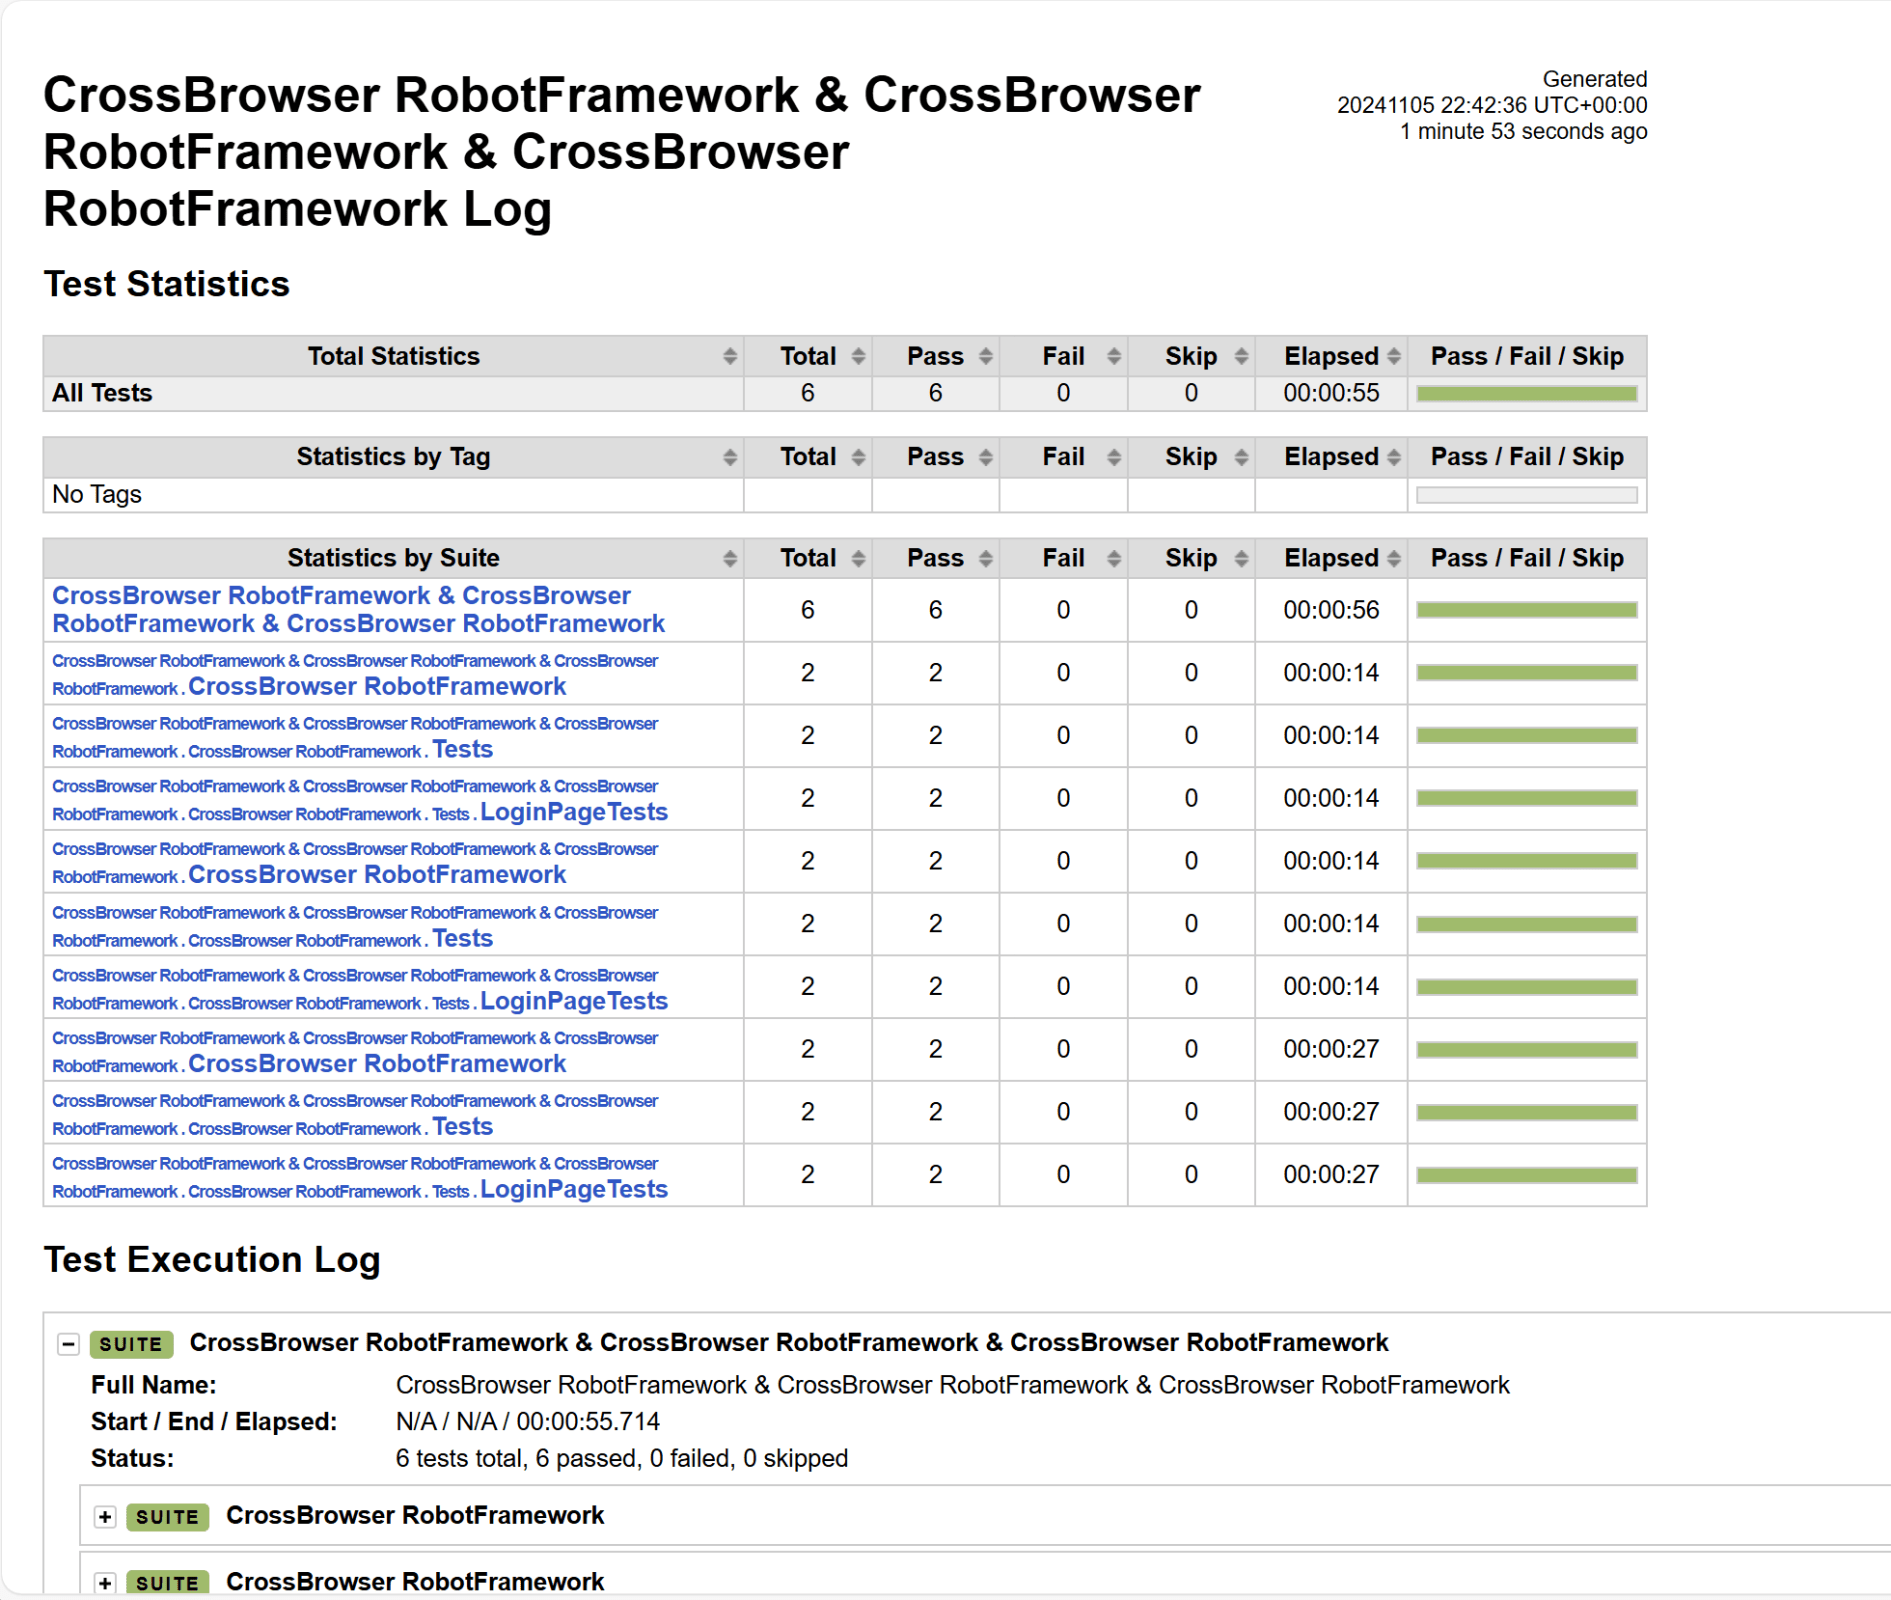Open the second CrossBrowser RobotFramework suite link
The height and width of the screenshot is (1600, 1891).
pos(377,875)
